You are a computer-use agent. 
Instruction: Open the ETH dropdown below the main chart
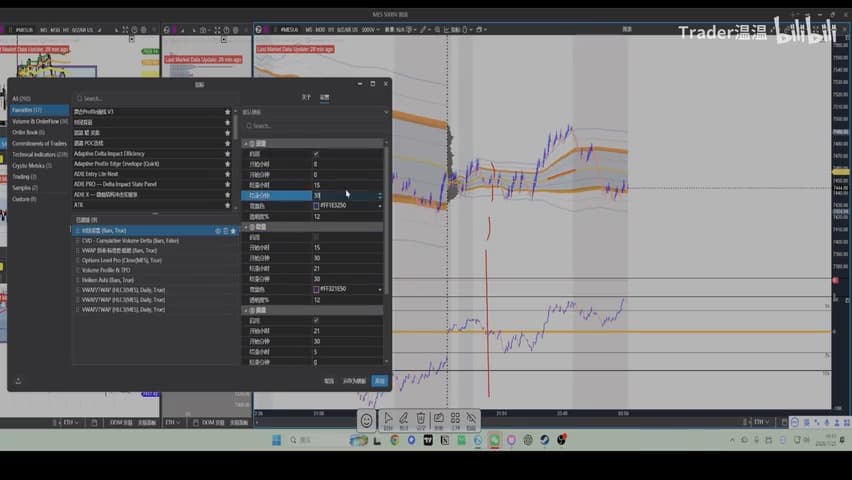coord(759,422)
